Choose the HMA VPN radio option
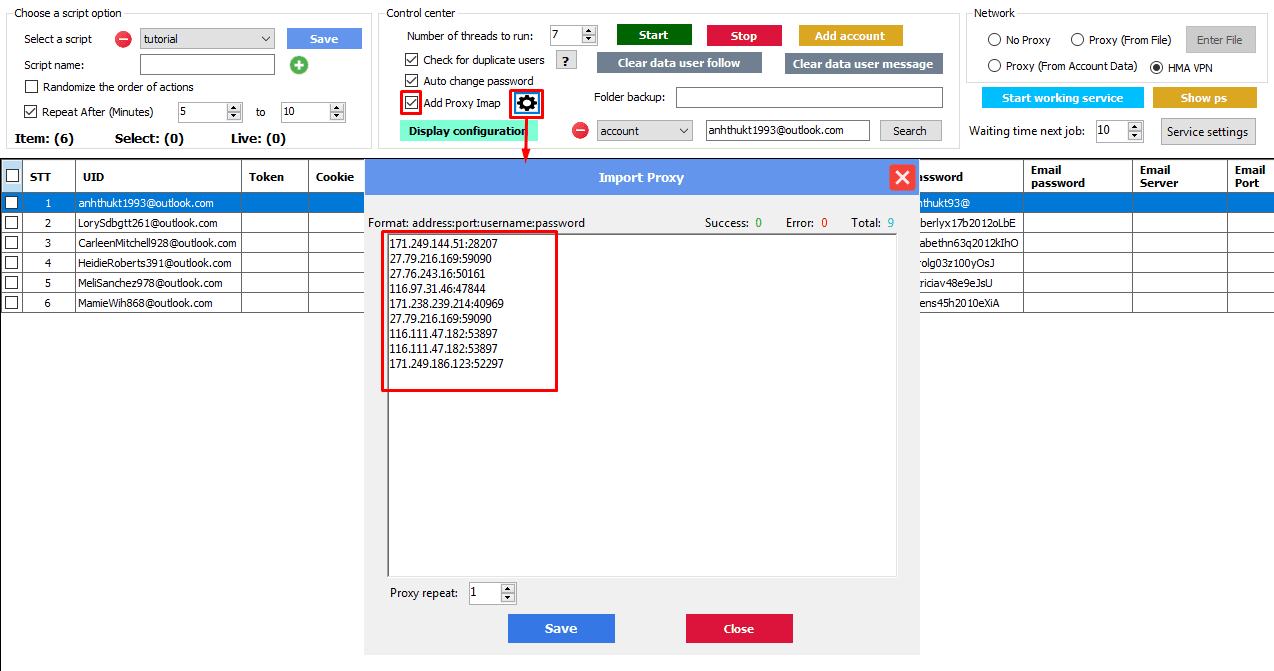The image size is (1274, 671). click(x=1157, y=67)
